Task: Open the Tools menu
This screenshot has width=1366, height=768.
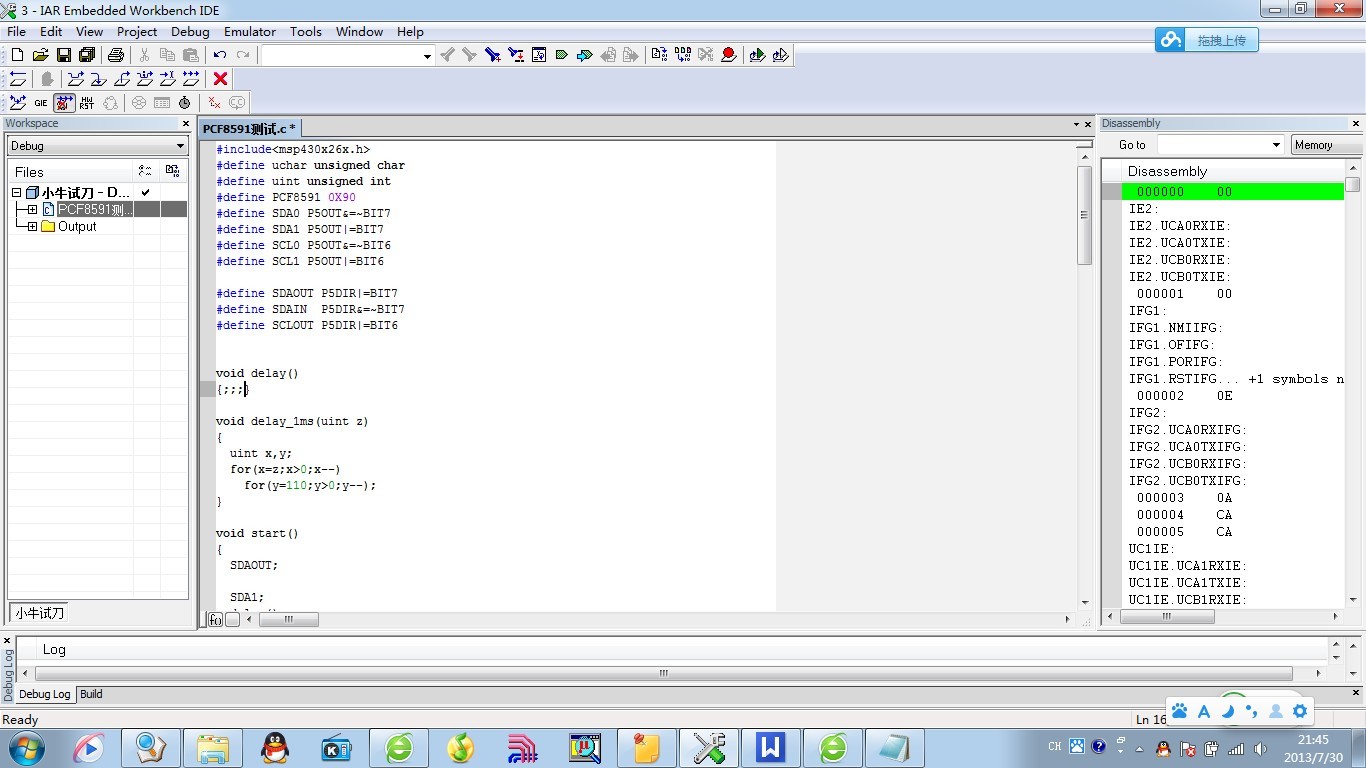Action: (306, 31)
